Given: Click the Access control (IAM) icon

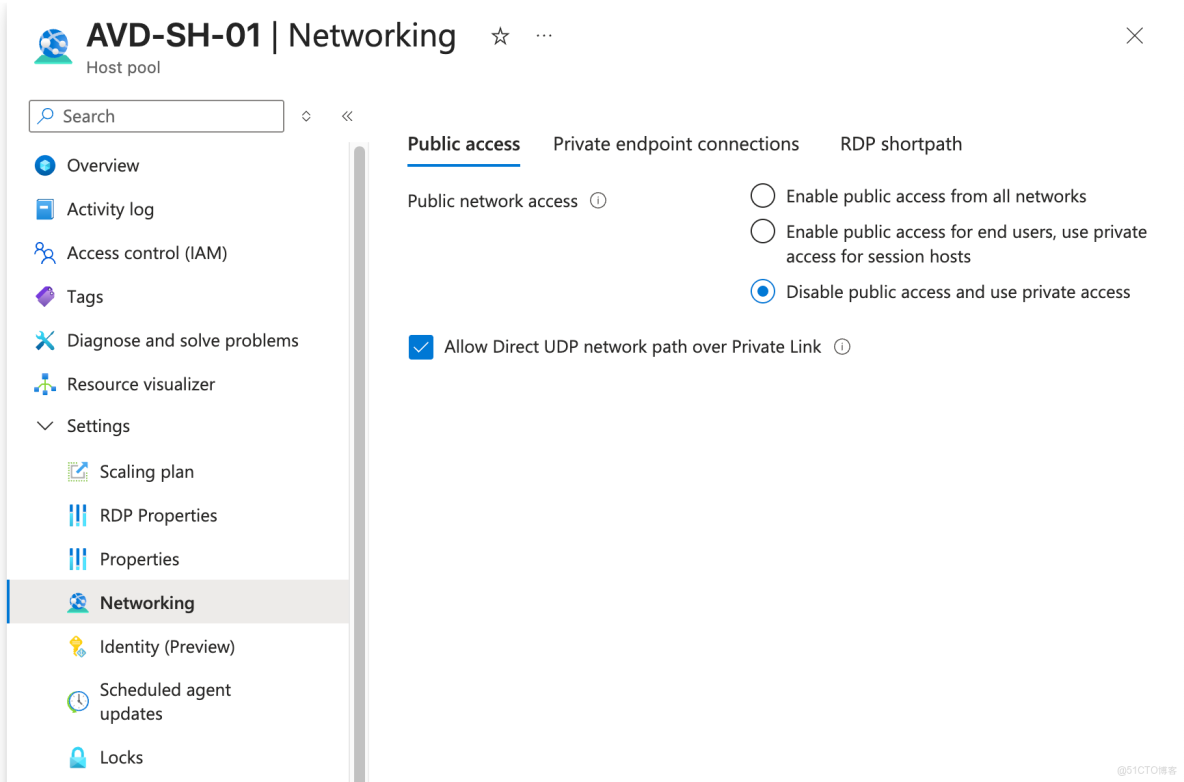Looking at the screenshot, I should (x=45, y=253).
